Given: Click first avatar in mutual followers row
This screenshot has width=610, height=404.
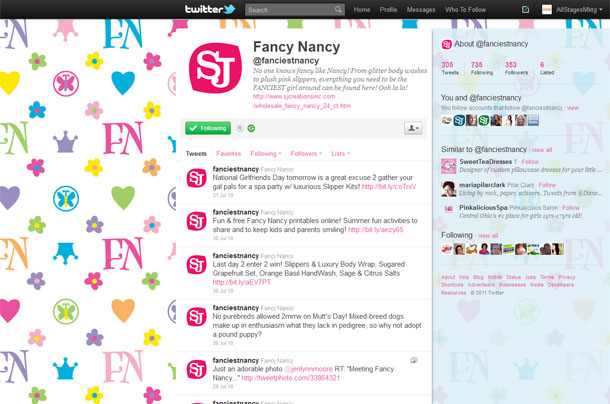Looking at the screenshot, I should tap(447, 121).
